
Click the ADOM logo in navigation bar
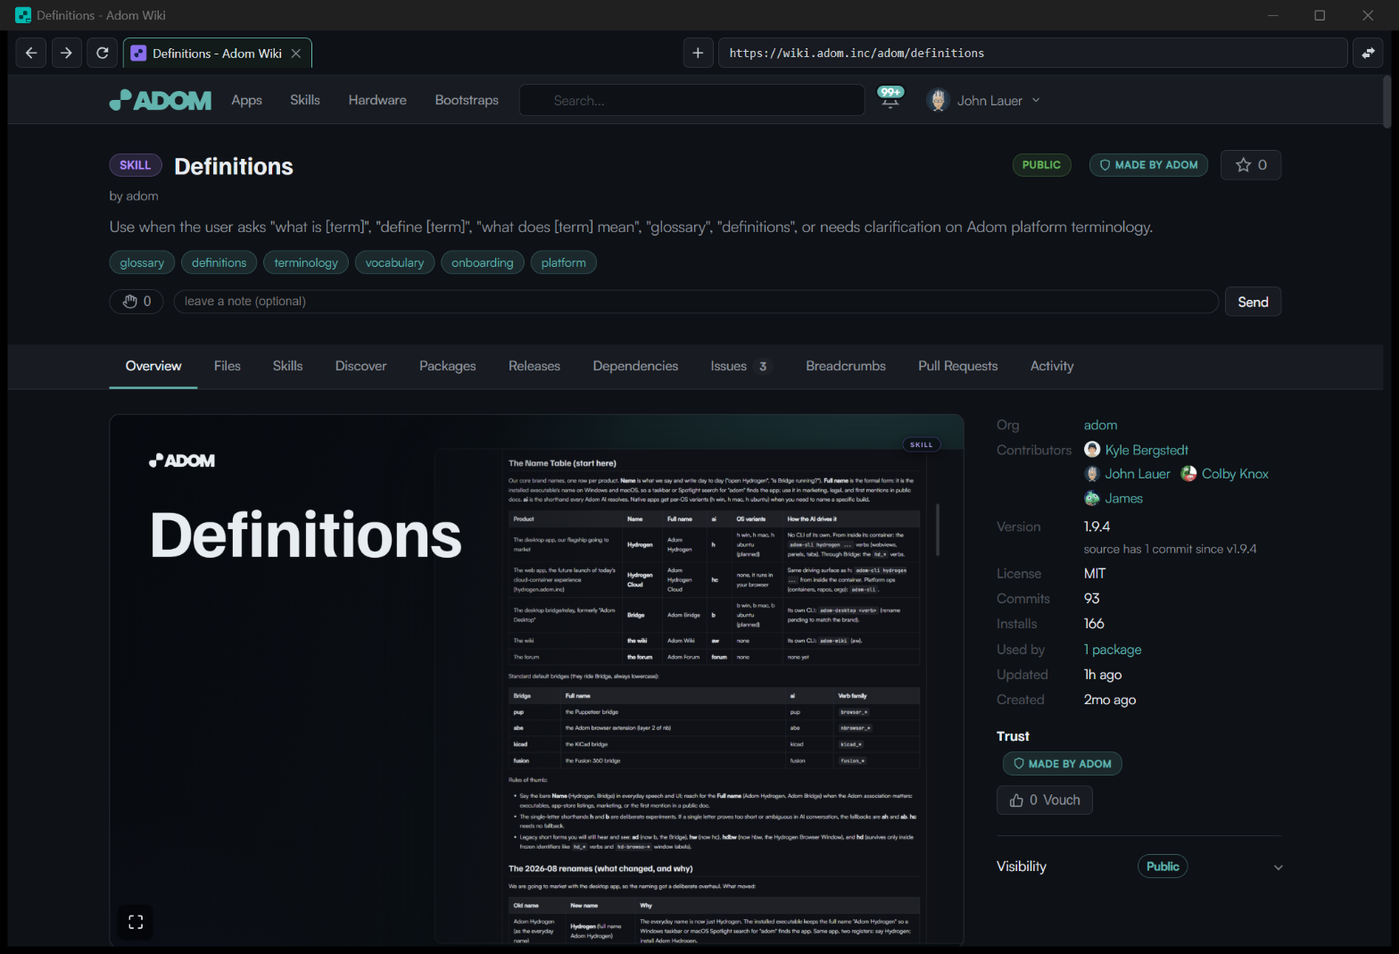160,100
